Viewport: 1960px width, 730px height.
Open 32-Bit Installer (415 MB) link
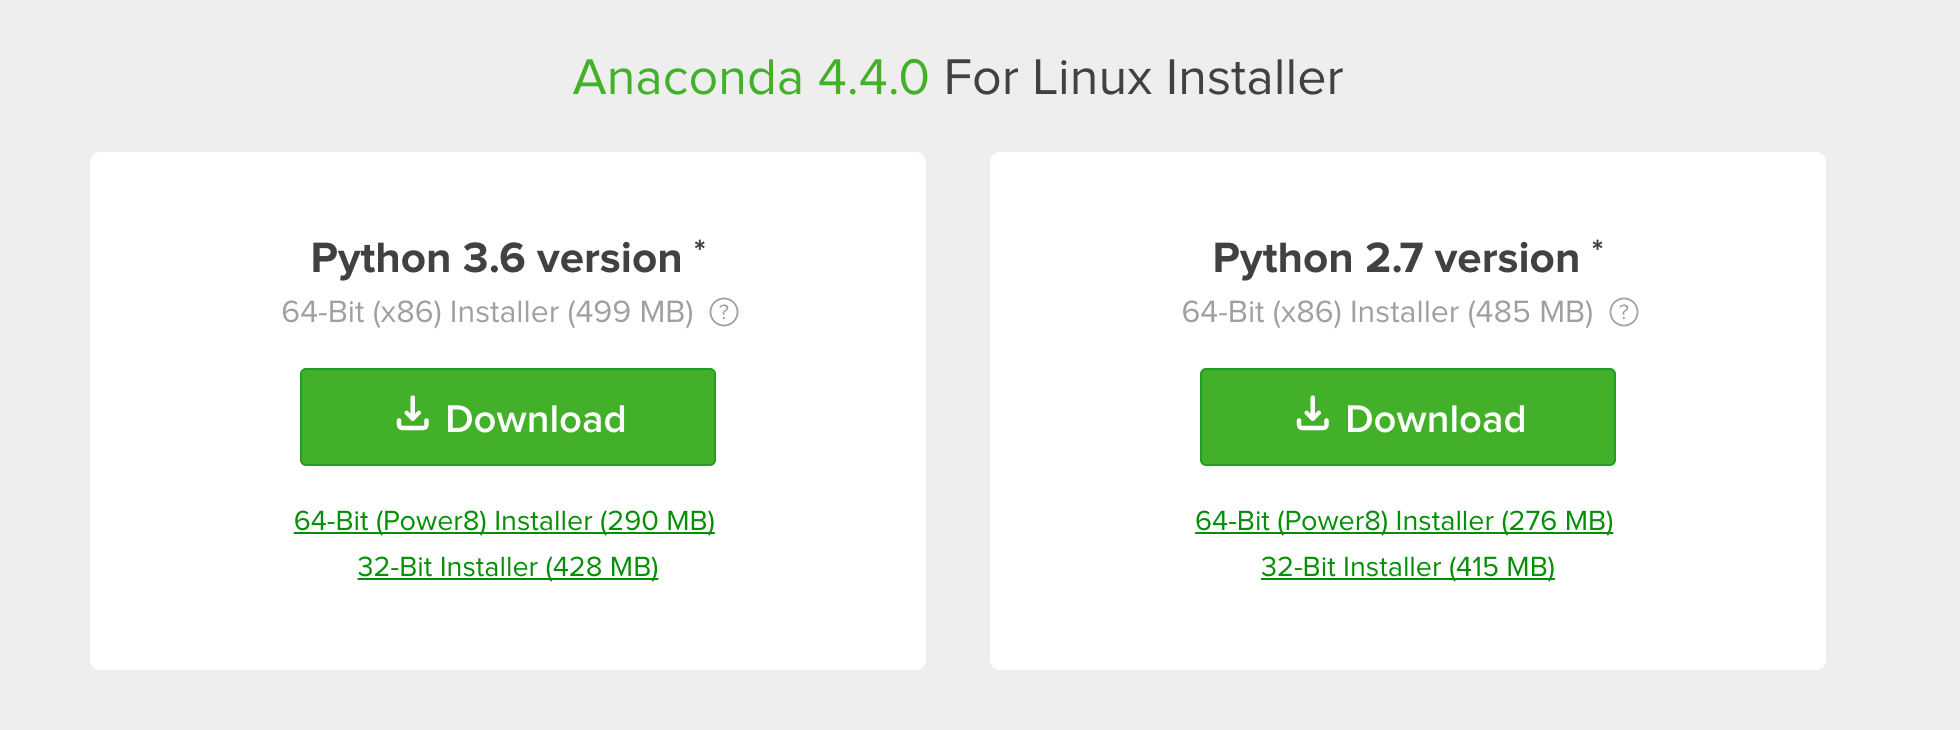pos(1408,567)
